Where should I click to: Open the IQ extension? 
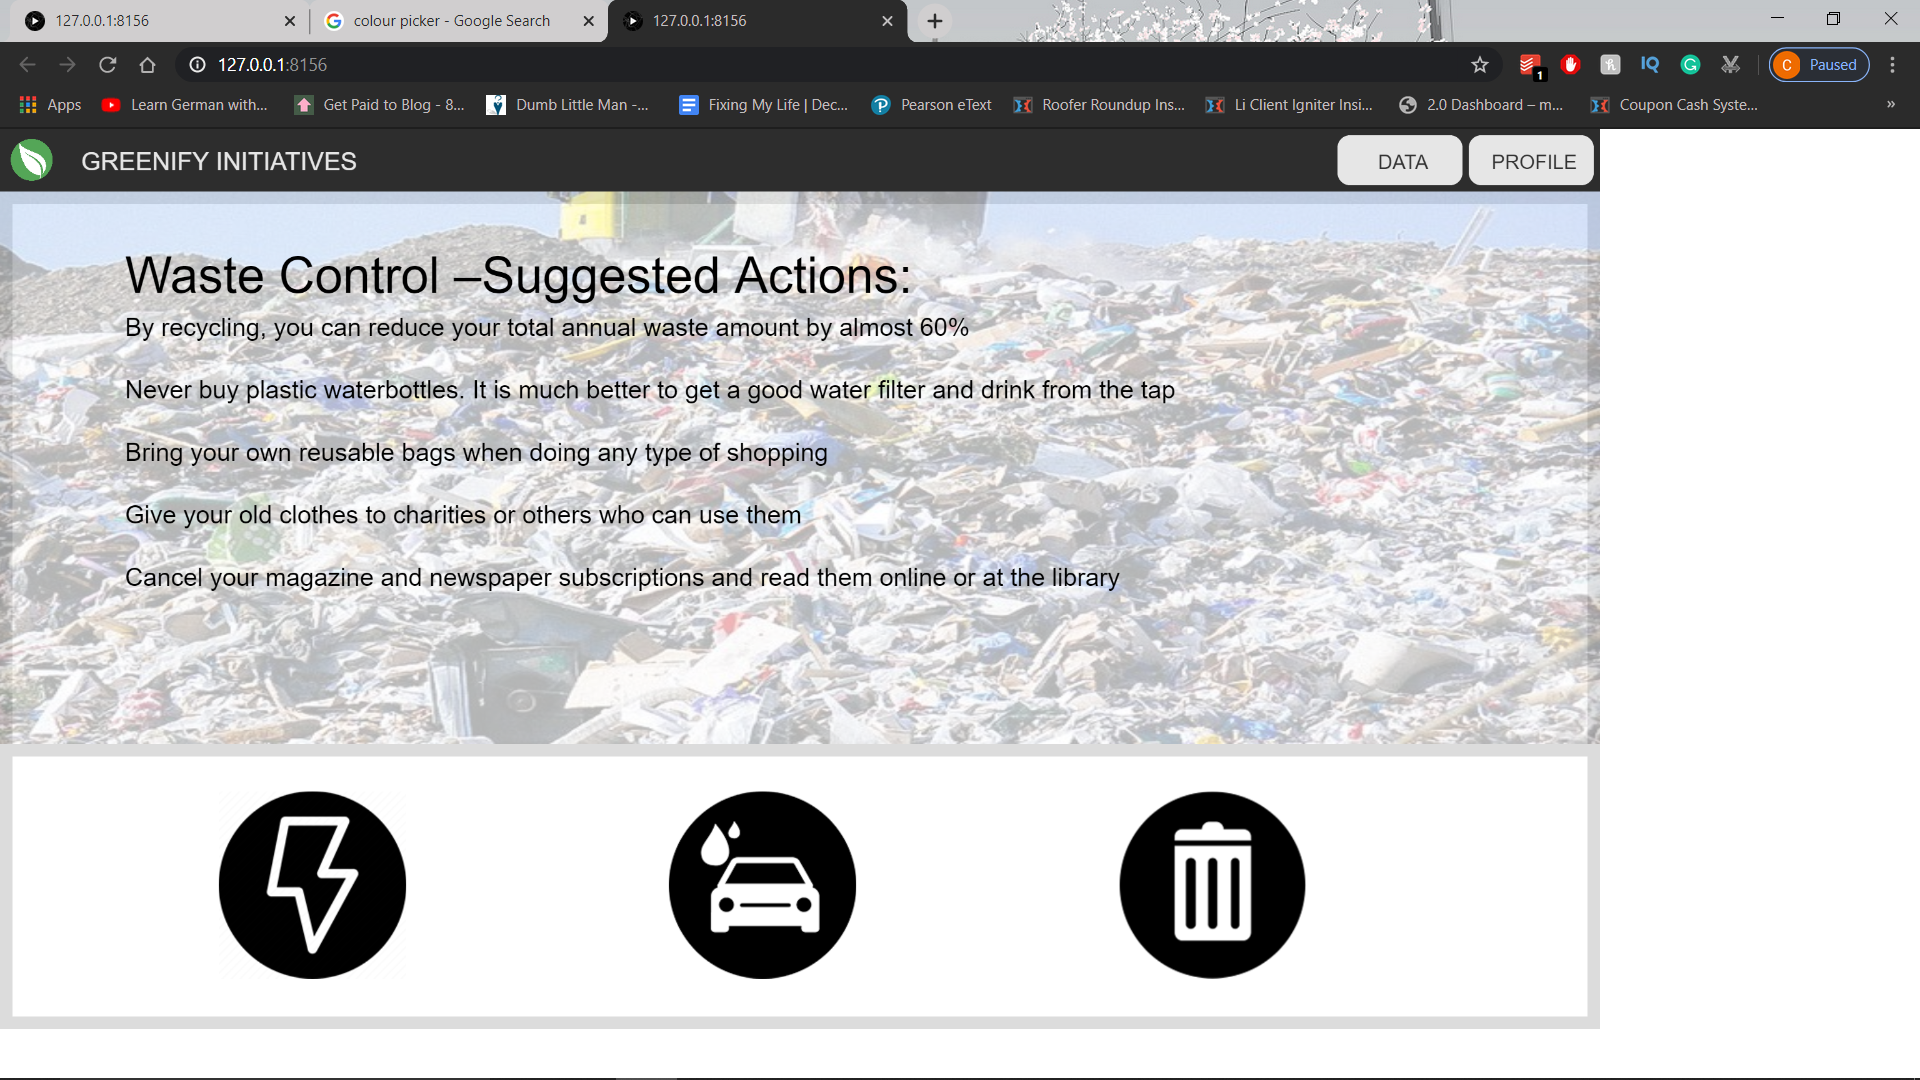pyautogui.click(x=1650, y=65)
